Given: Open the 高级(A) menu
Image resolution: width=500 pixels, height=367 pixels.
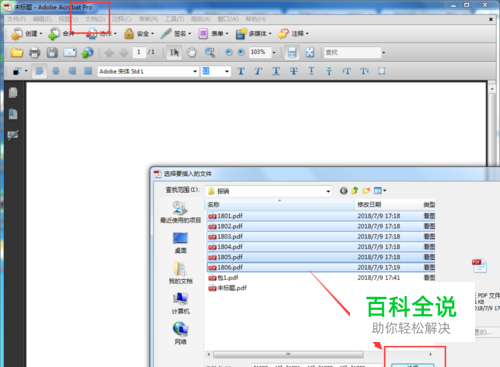Looking at the screenshot, I should point(201,19).
